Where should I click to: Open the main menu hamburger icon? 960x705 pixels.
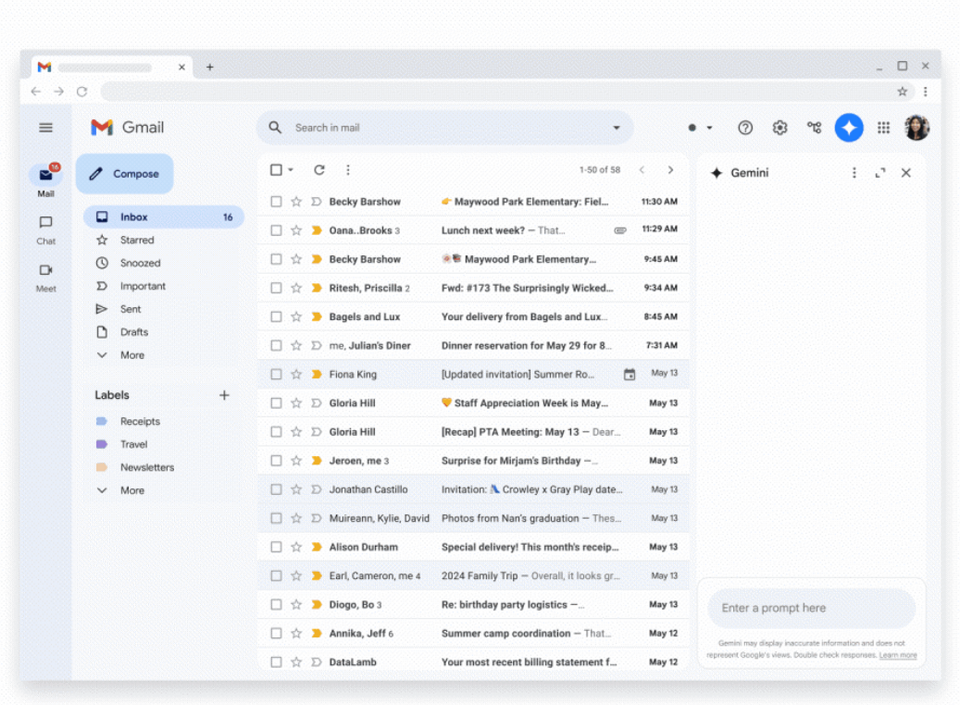46,128
